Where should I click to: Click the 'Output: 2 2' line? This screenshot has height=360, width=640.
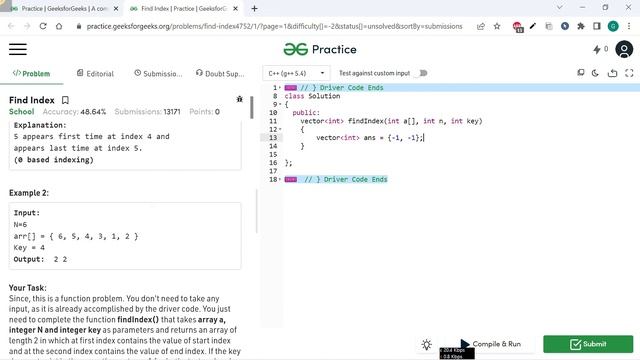(x=40, y=259)
